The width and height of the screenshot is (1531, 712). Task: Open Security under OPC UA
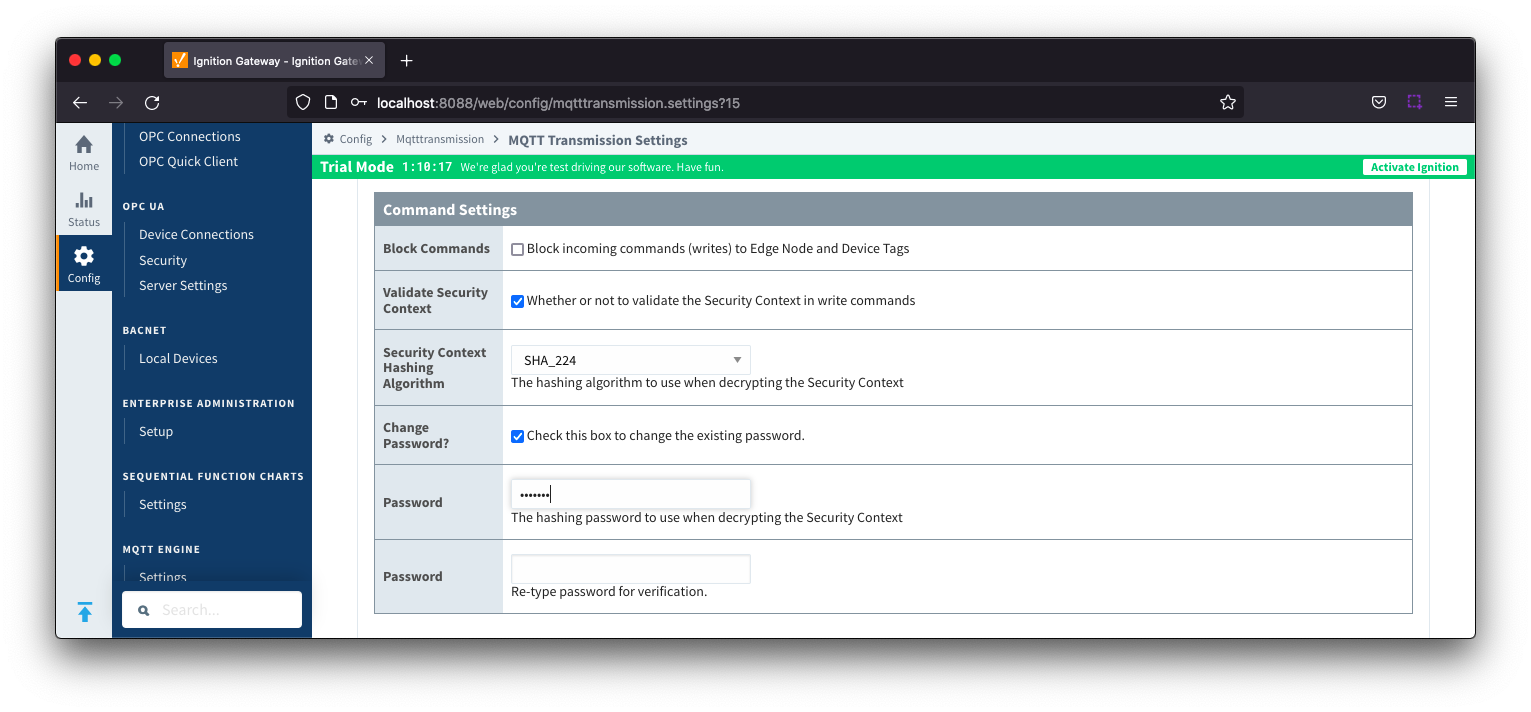click(x=163, y=260)
